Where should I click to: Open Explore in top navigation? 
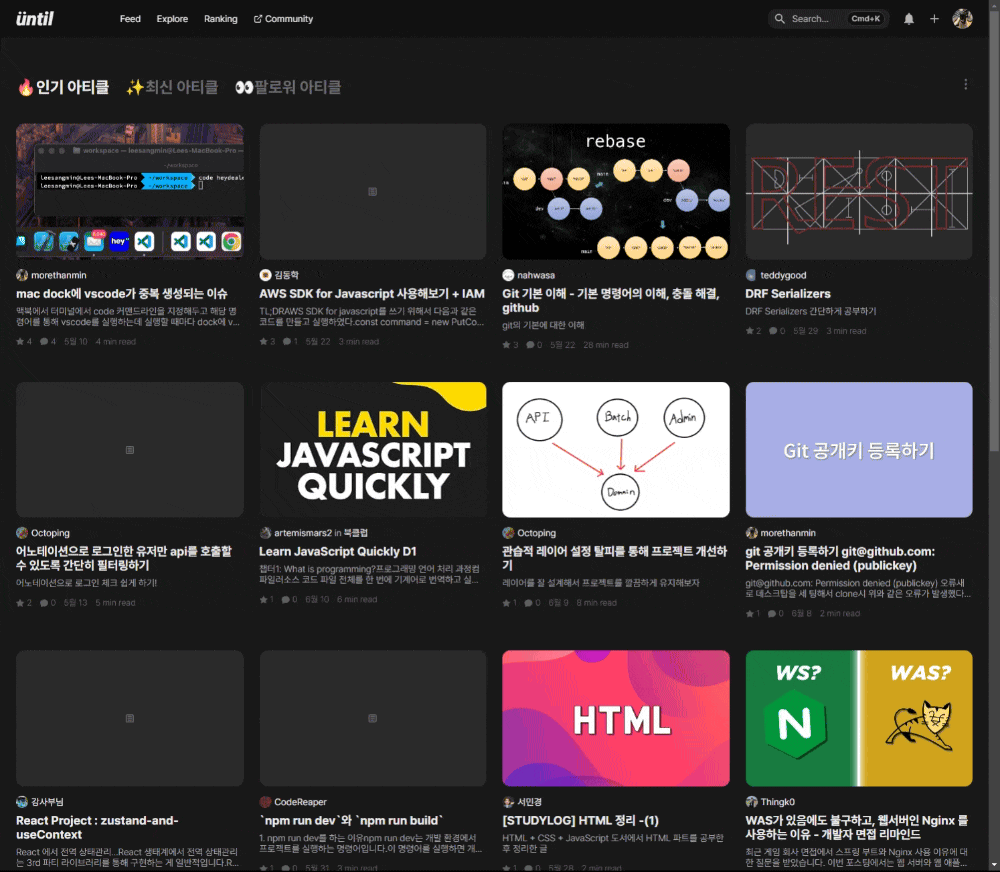172,19
